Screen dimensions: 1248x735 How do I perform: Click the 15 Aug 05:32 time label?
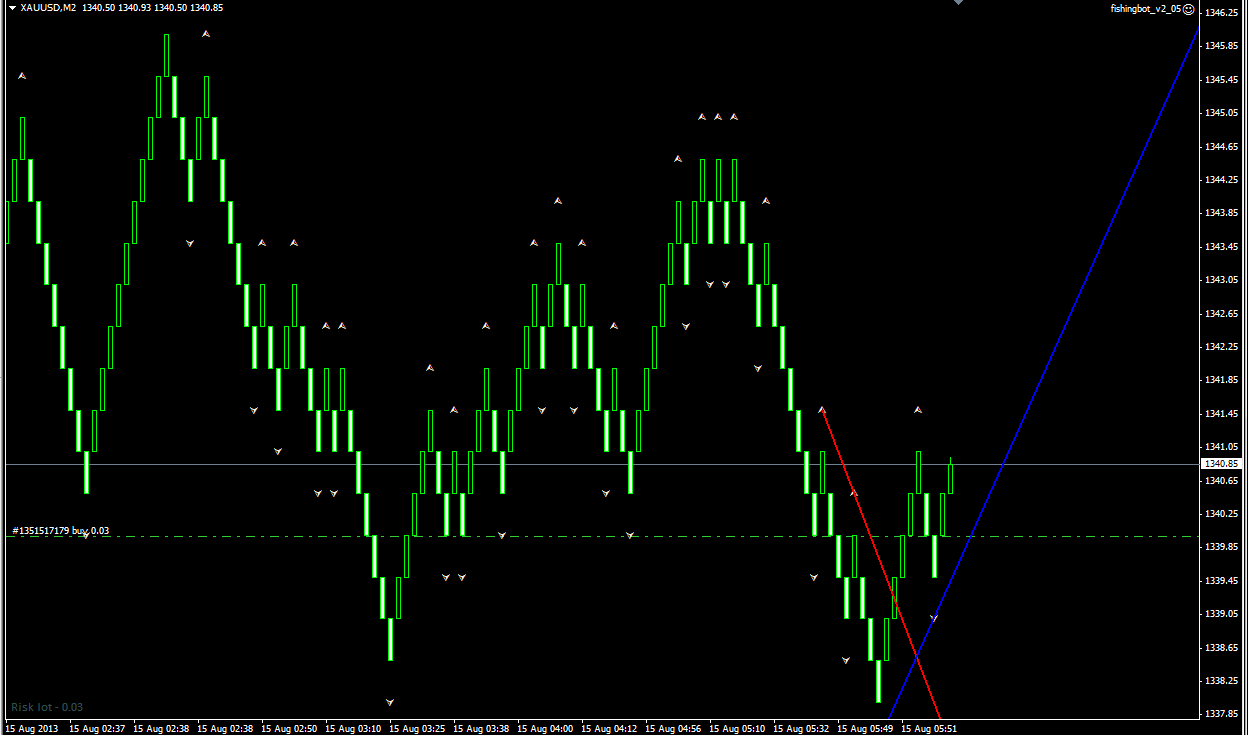pyautogui.click(x=801, y=729)
